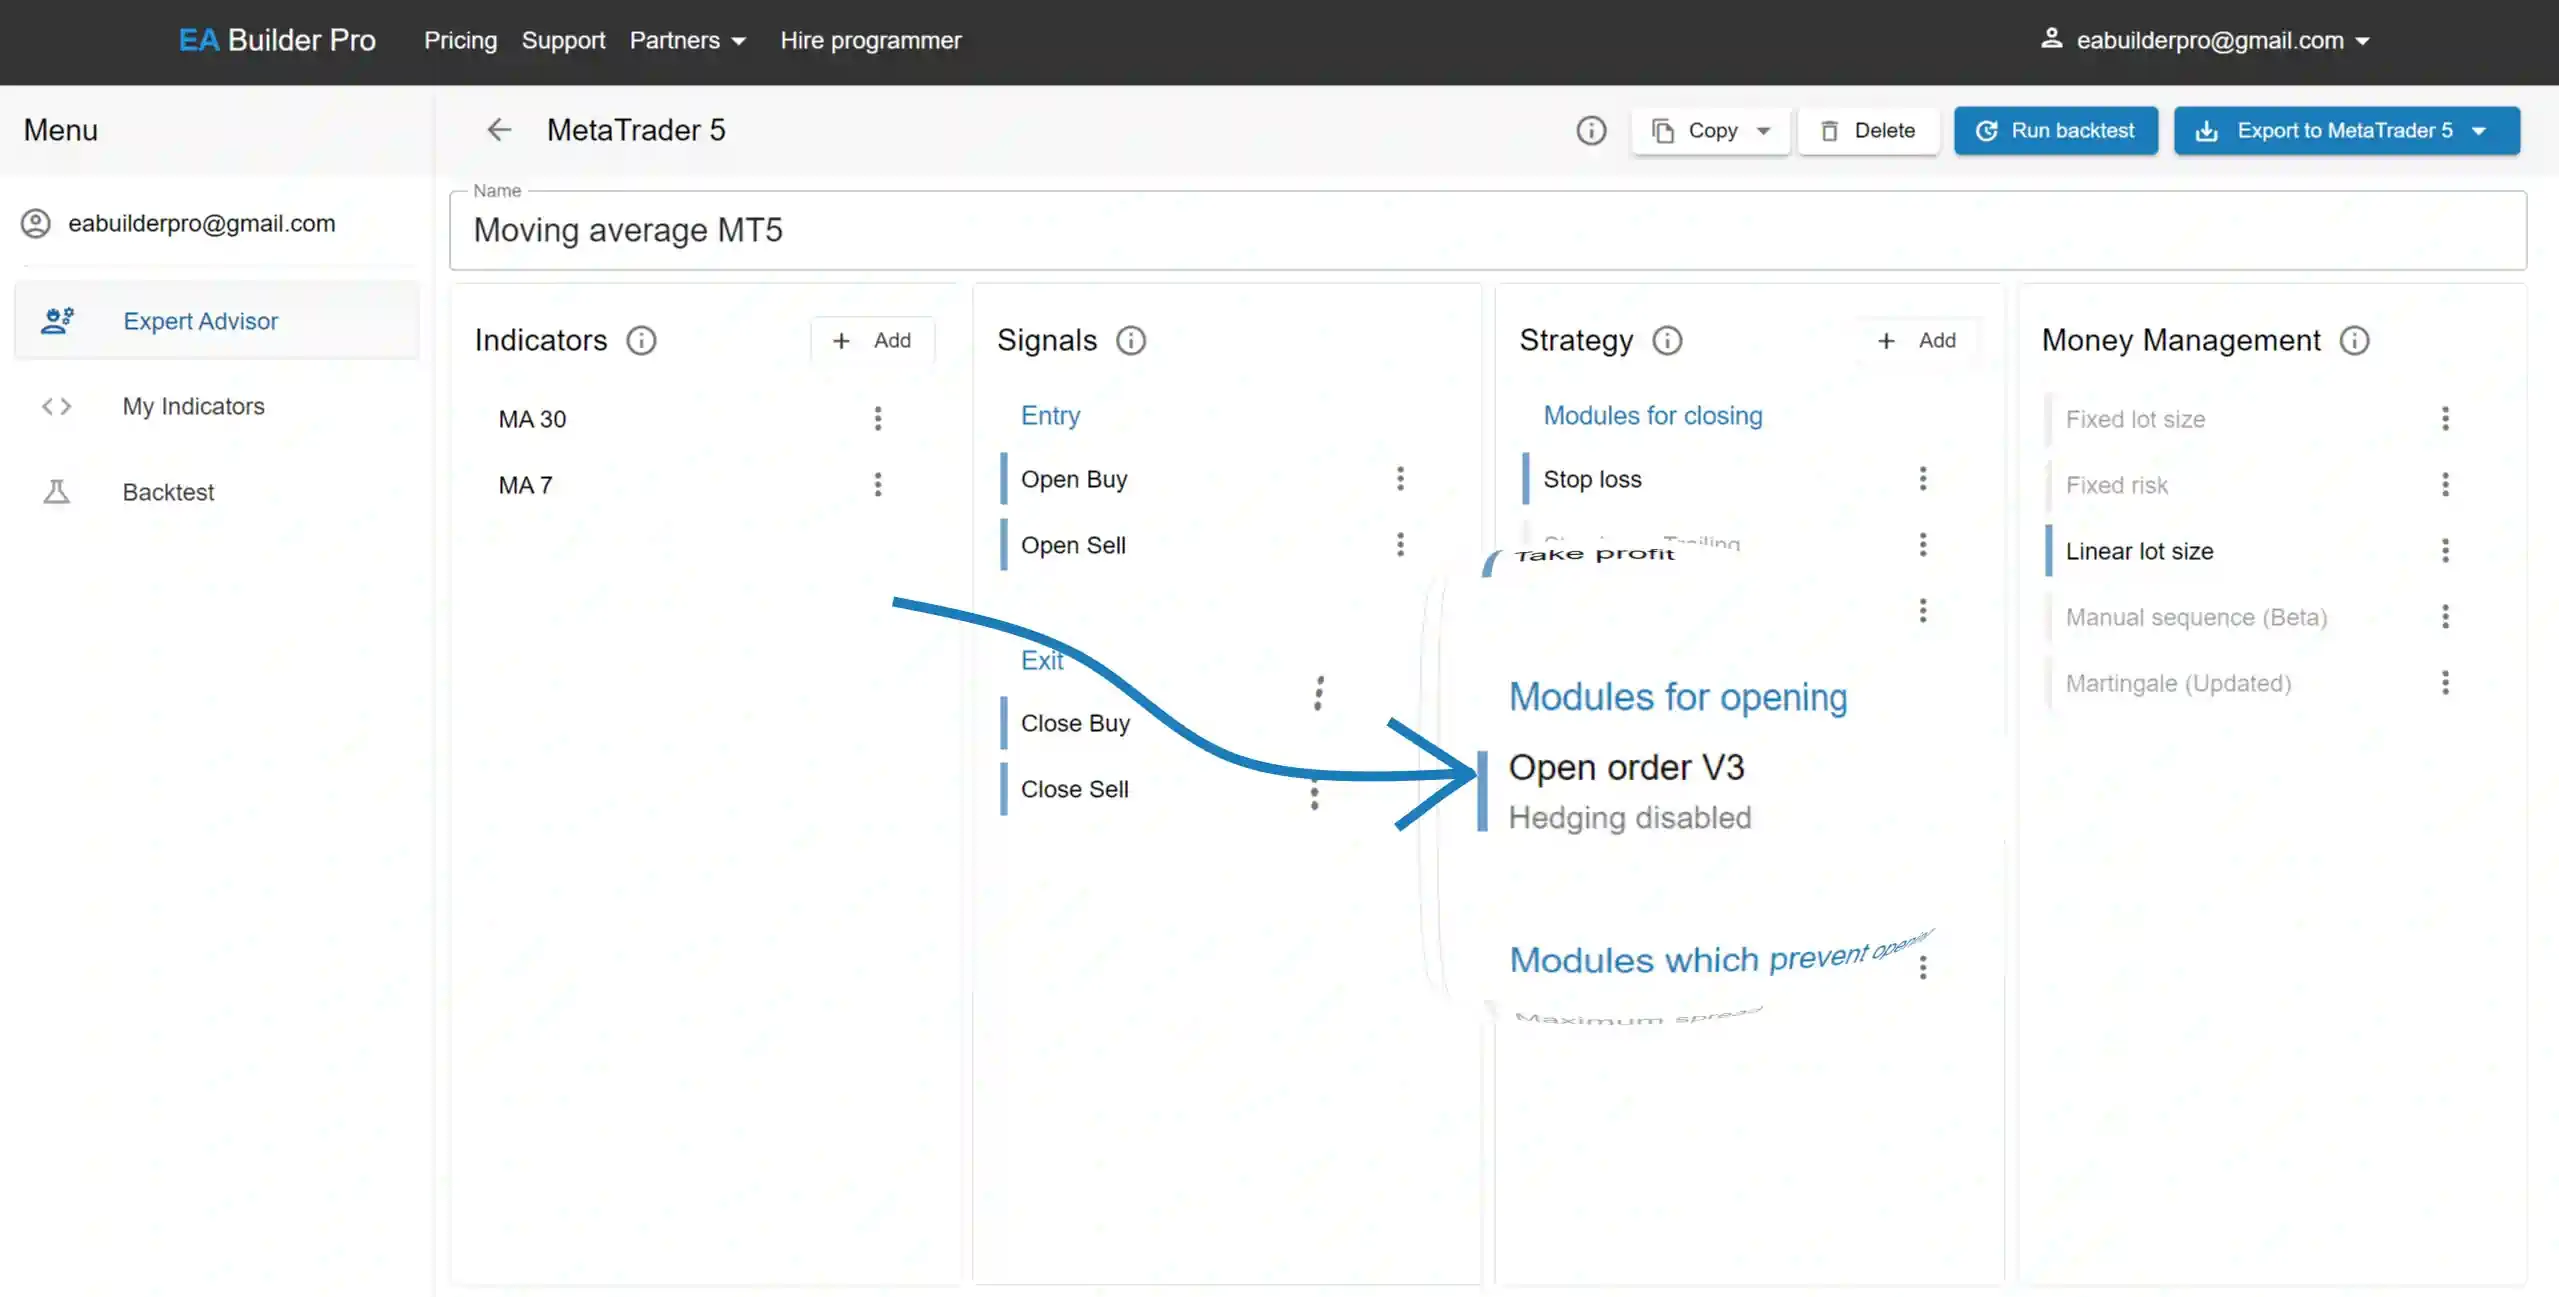This screenshot has width=2559, height=1297.
Task: Open the info icon next to Indicators
Action: pos(641,341)
